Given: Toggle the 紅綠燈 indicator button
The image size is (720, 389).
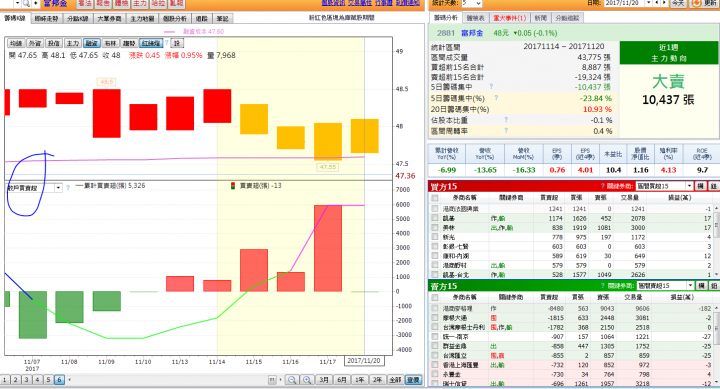Looking at the screenshot, I should pos(151,43).
